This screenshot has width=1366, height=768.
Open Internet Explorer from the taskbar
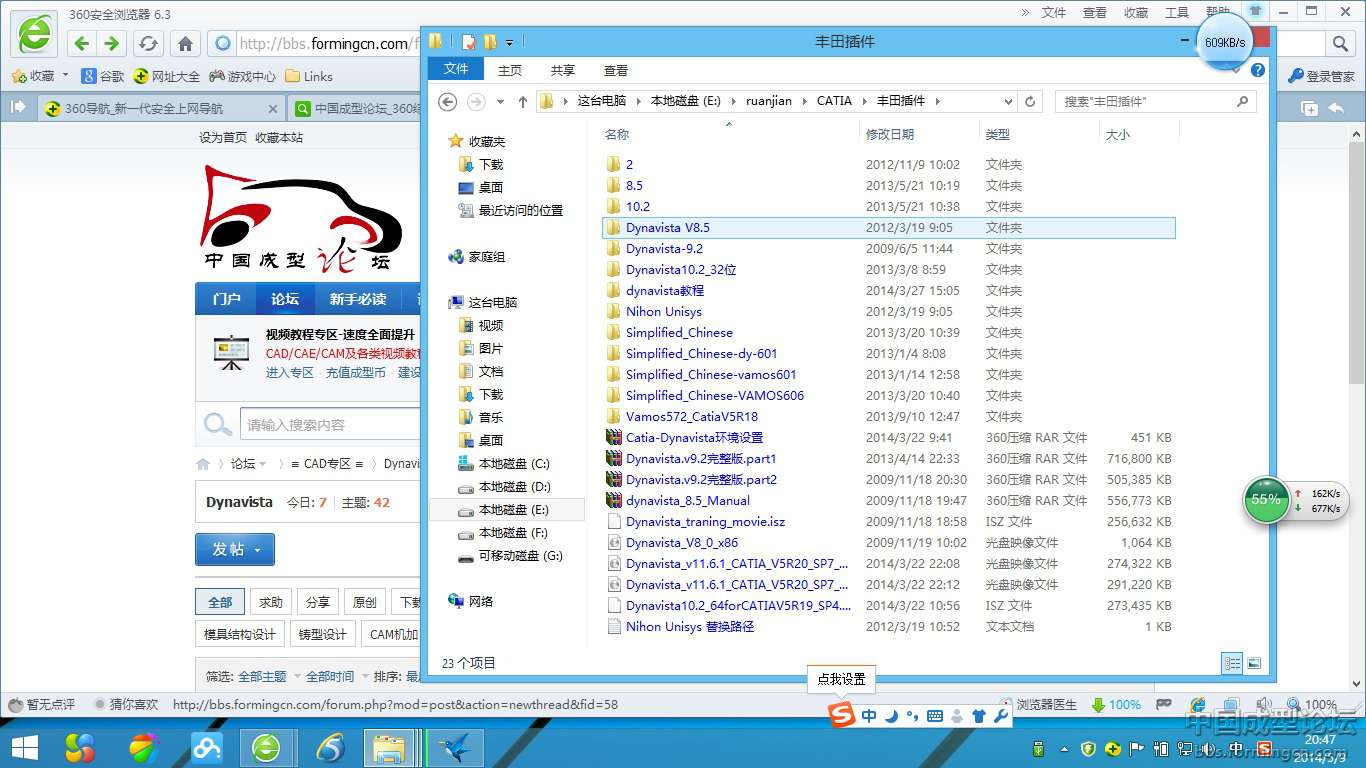[329, 747]
